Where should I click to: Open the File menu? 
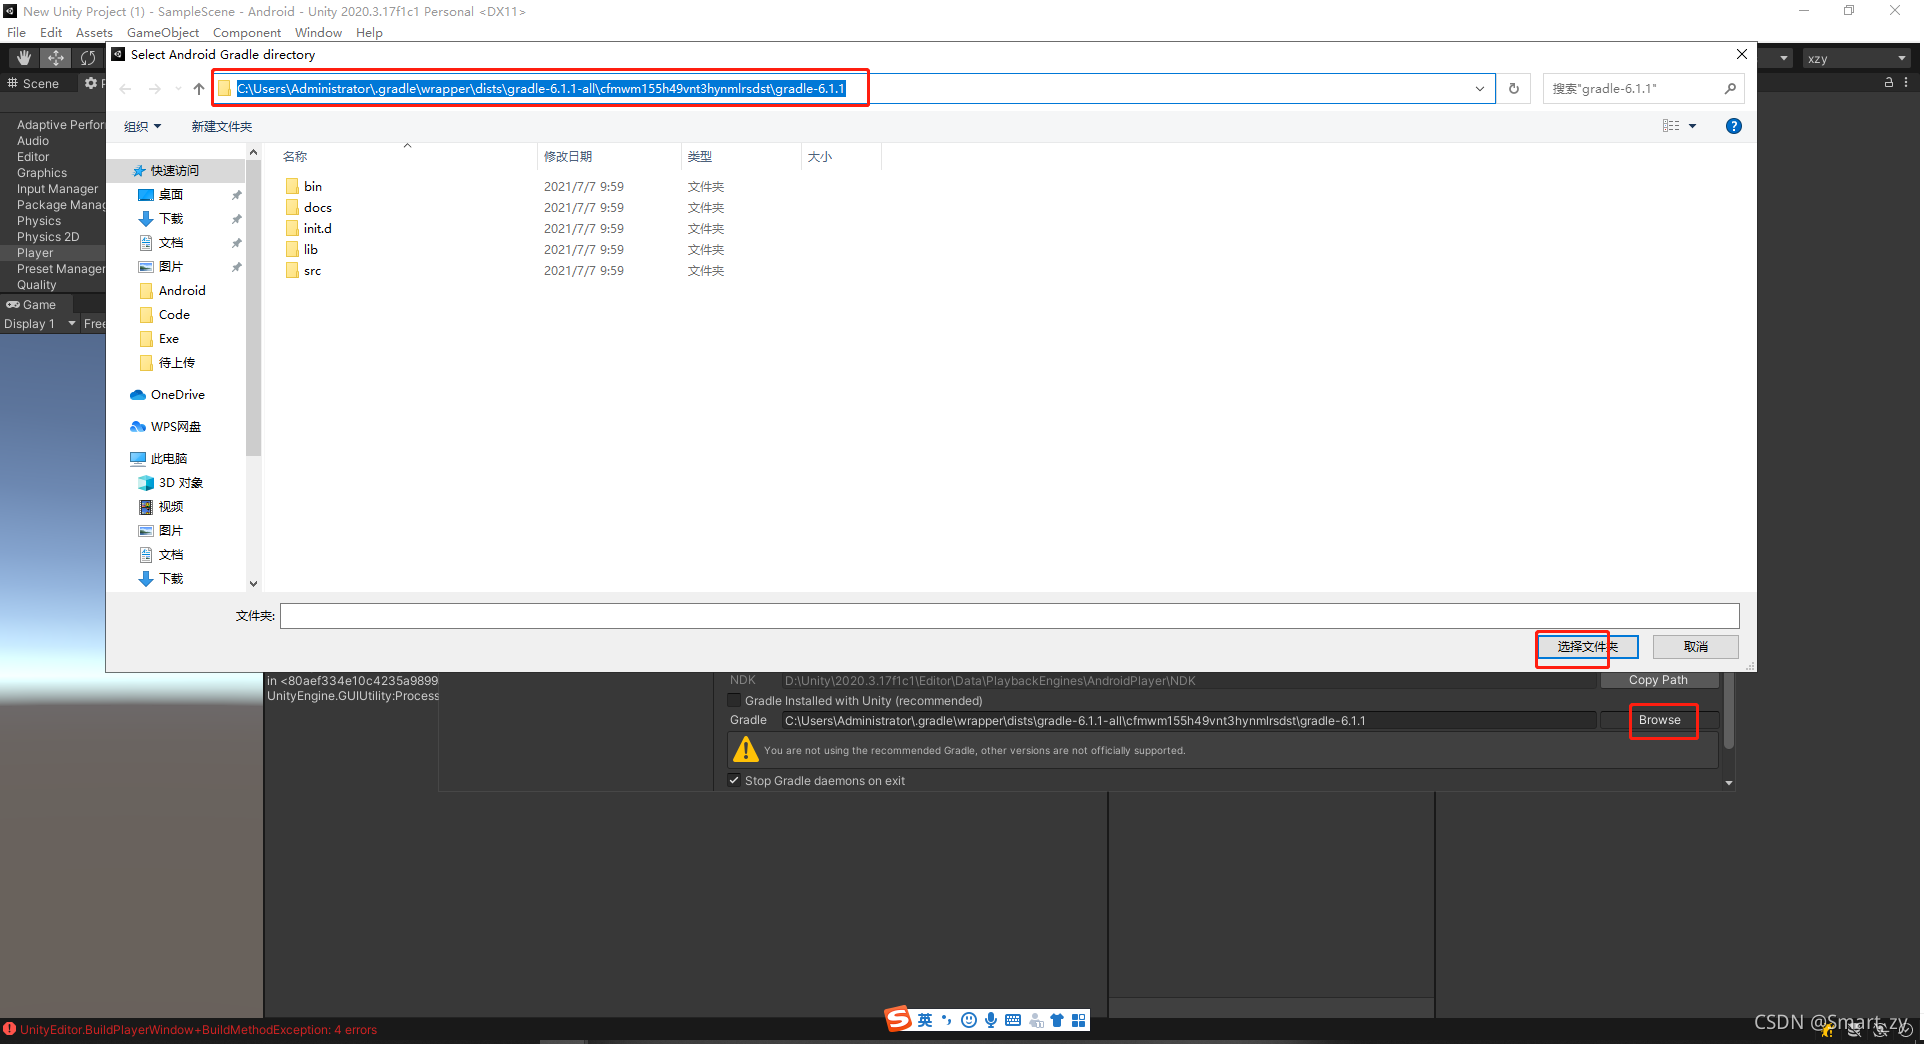coord(16,32)
